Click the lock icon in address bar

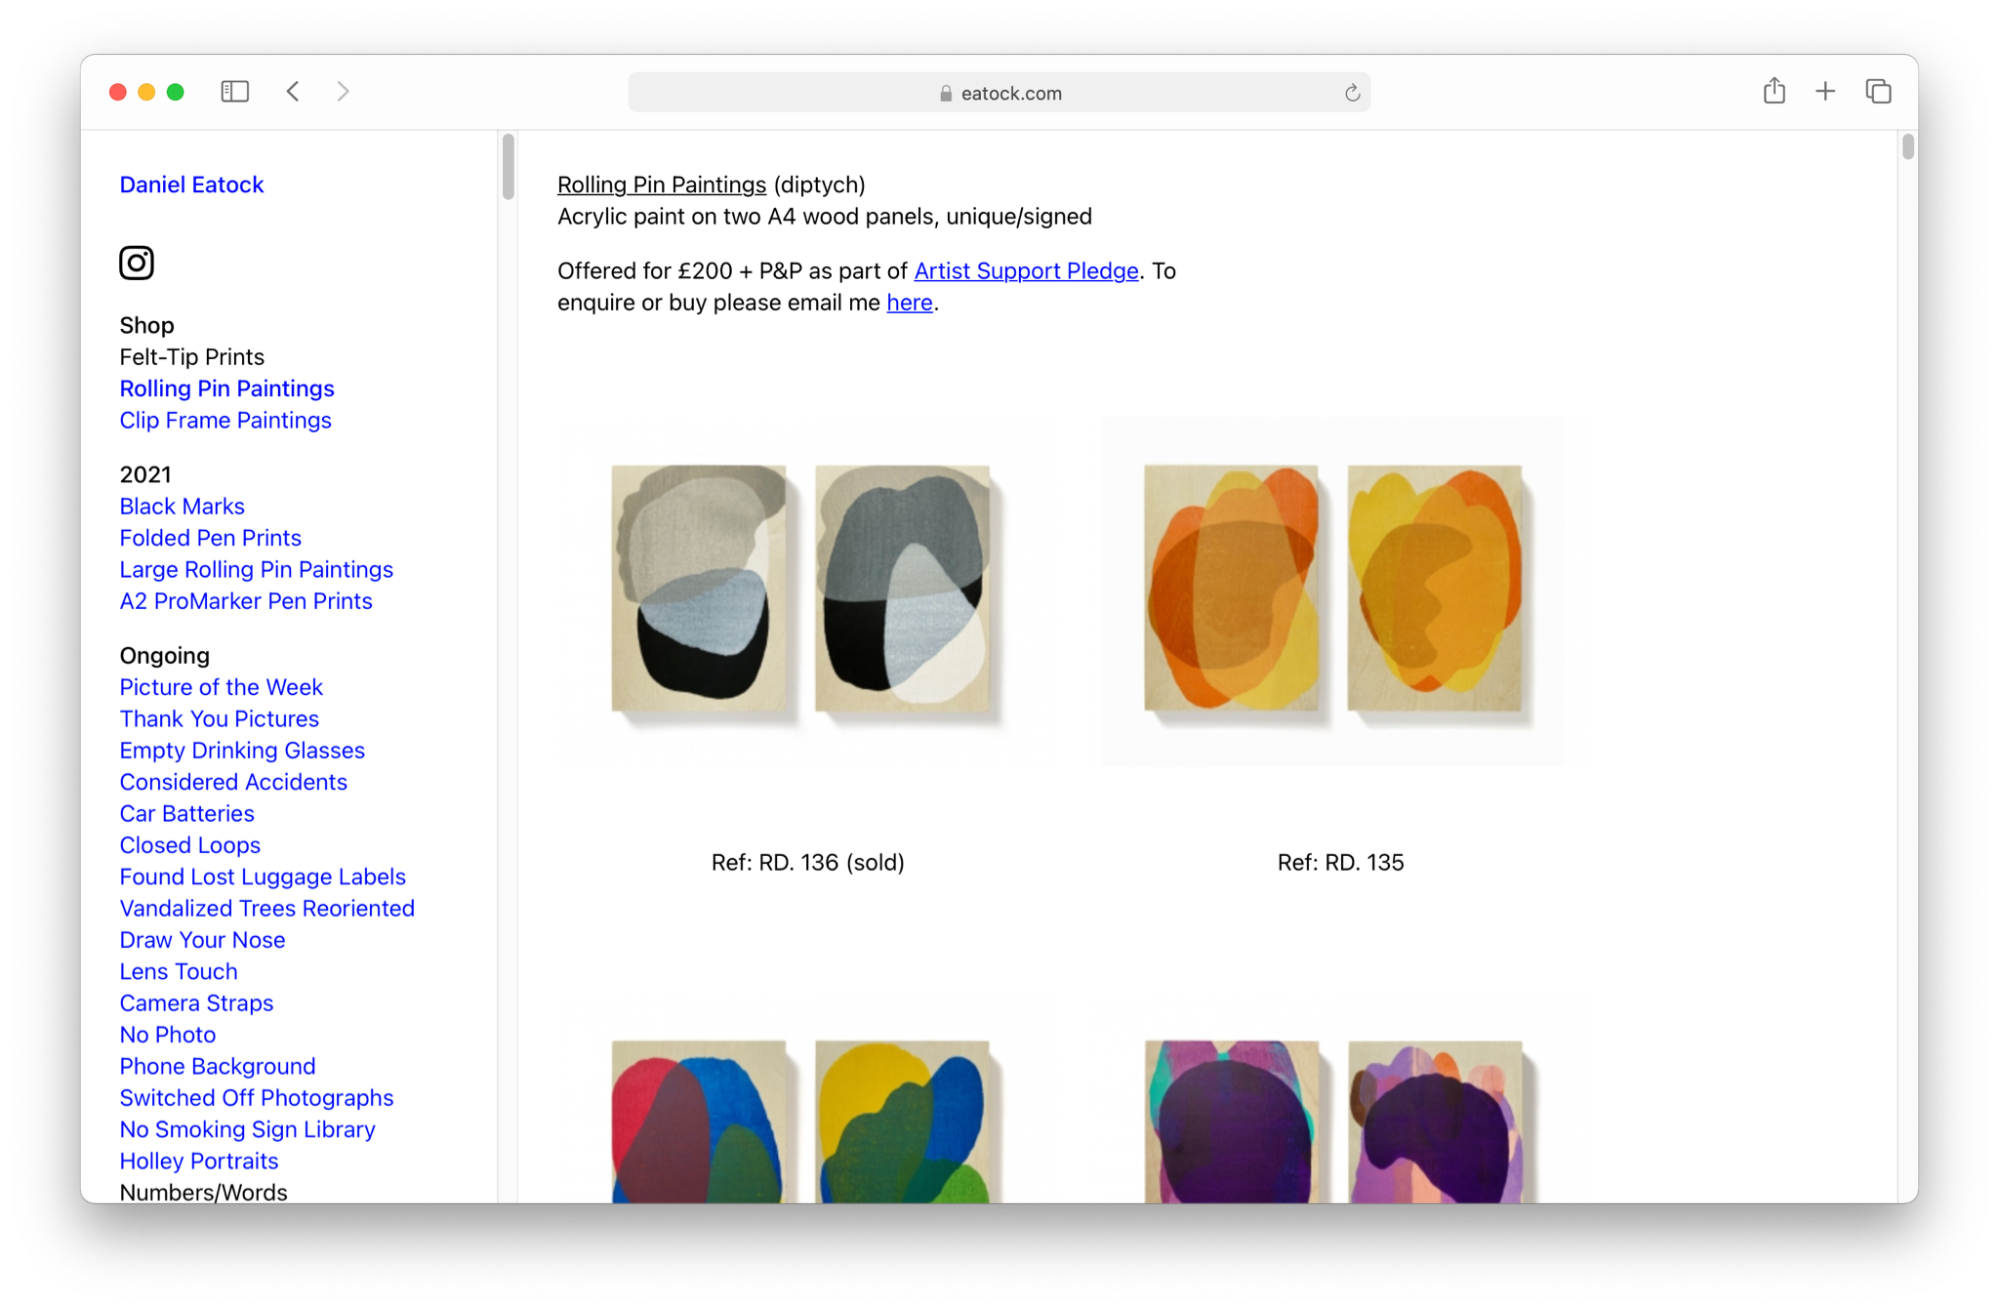click(945, 93)
